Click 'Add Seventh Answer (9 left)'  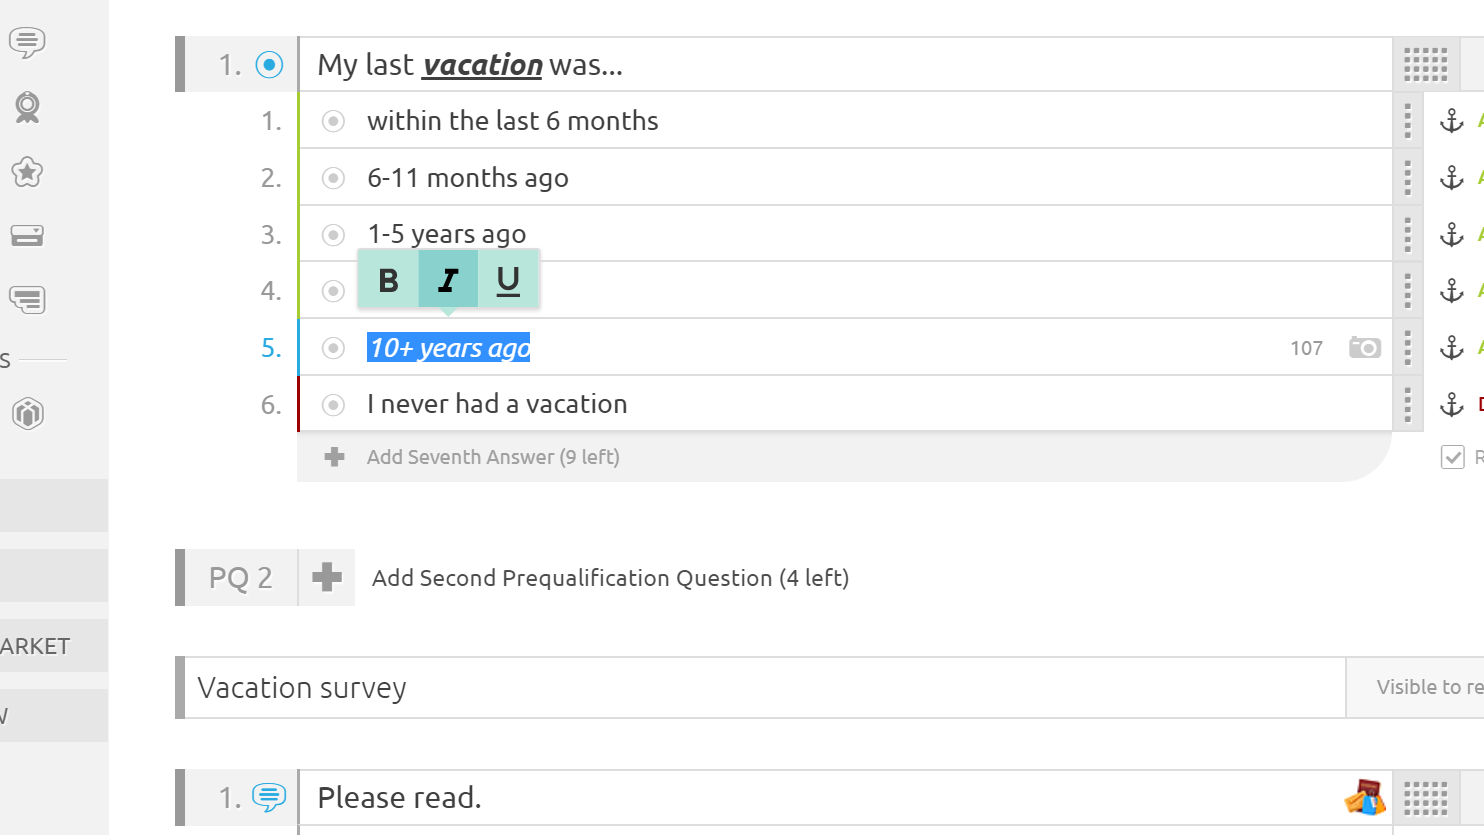[492, 457]
